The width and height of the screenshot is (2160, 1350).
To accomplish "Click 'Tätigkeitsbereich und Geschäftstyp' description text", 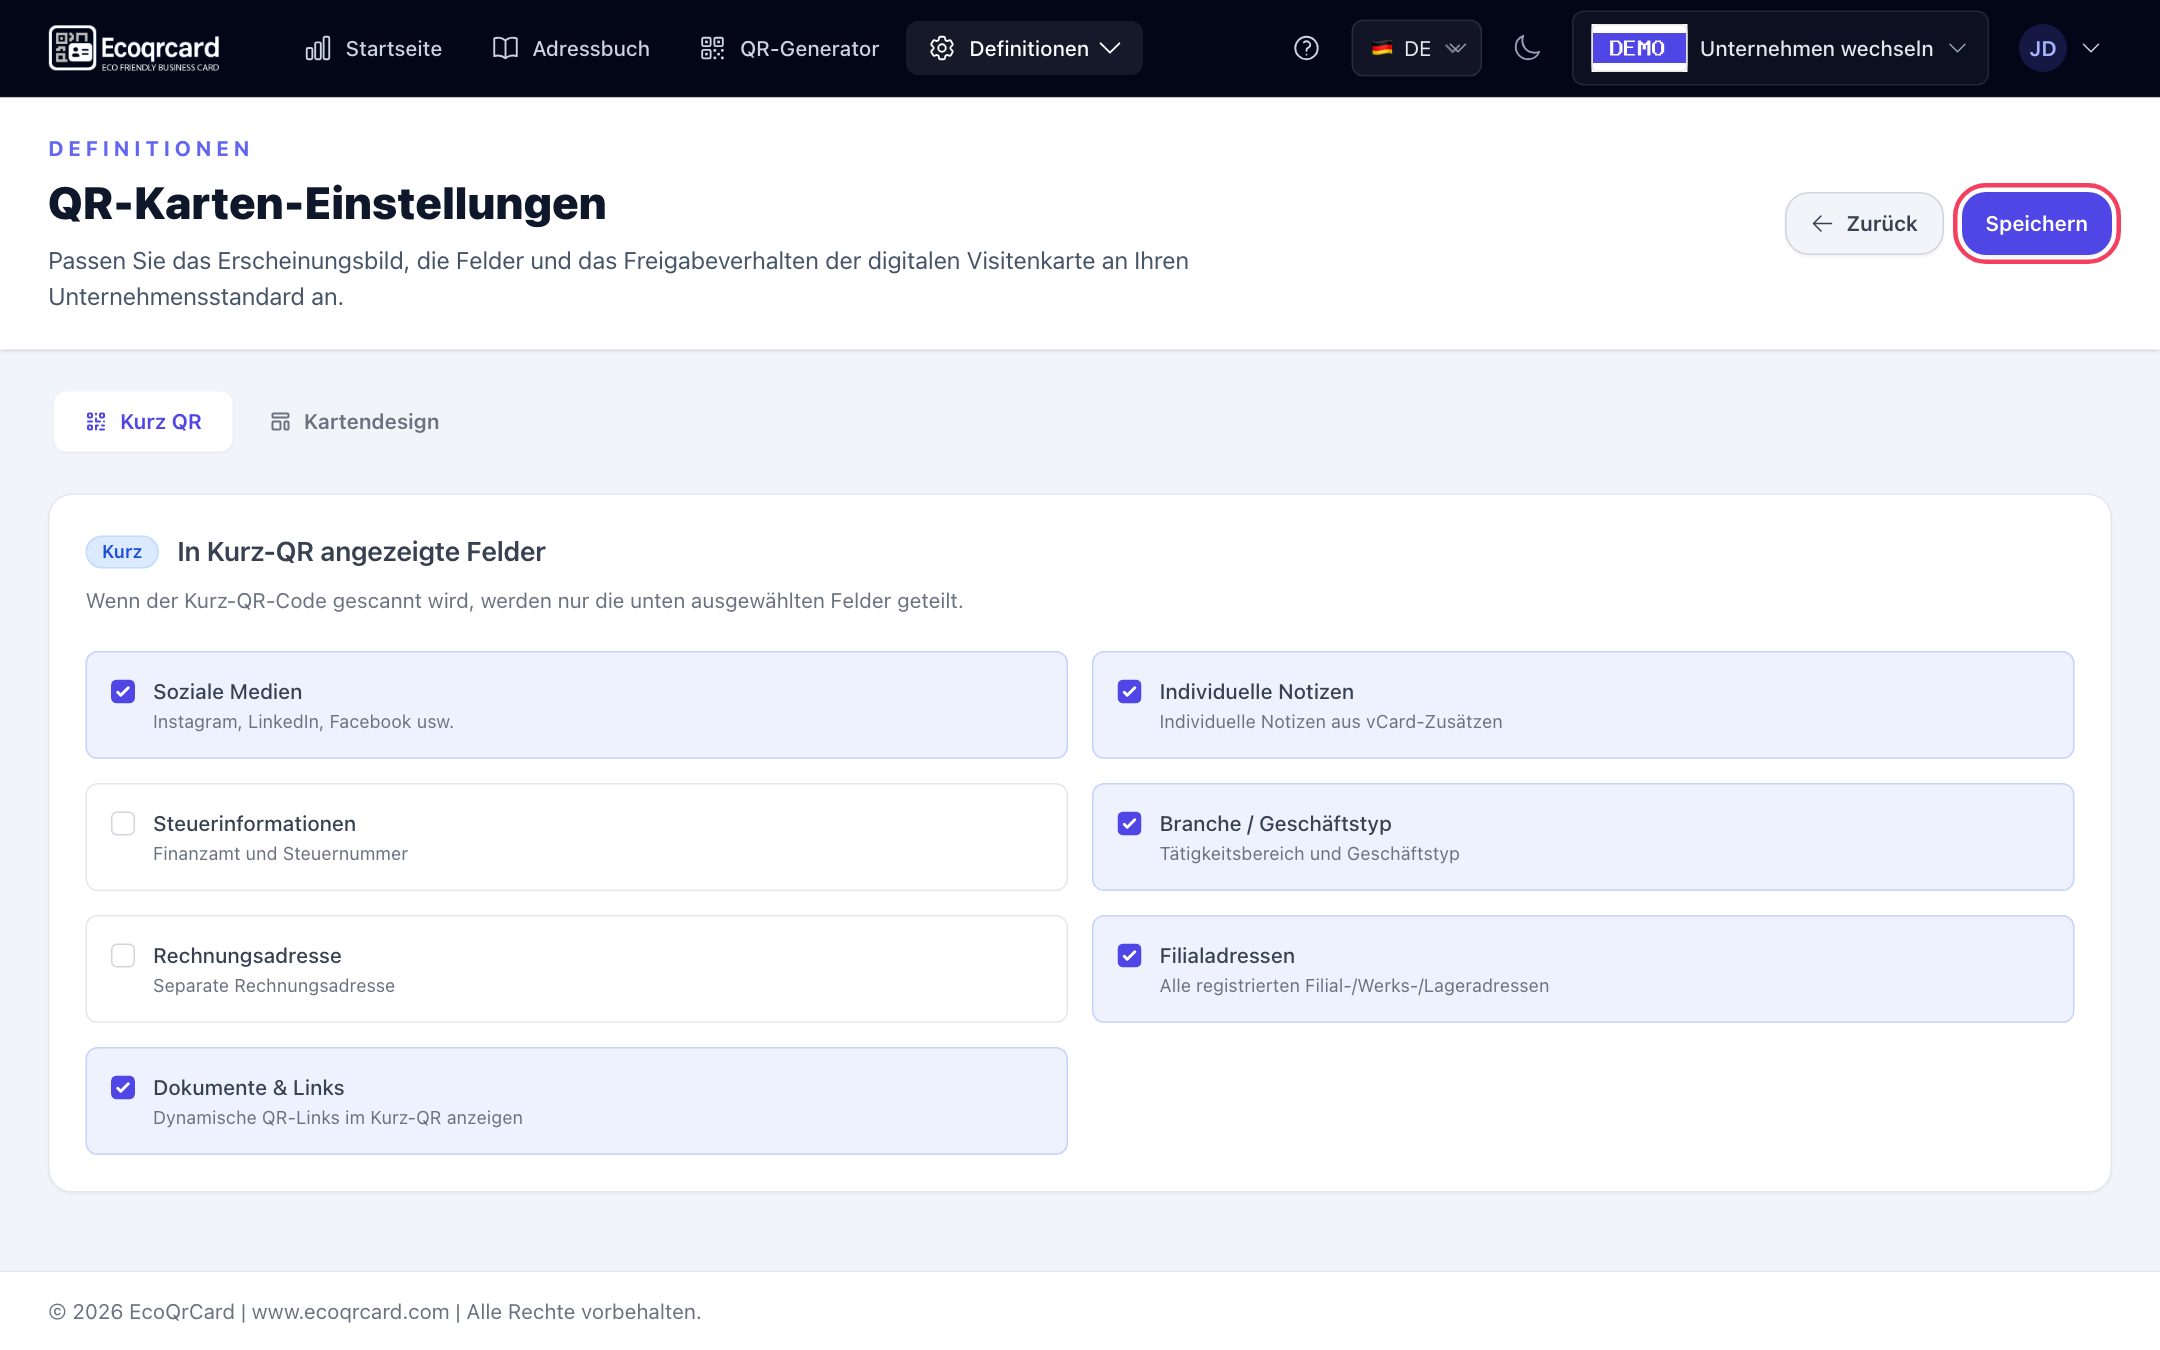I will [x=1309, y=853].
